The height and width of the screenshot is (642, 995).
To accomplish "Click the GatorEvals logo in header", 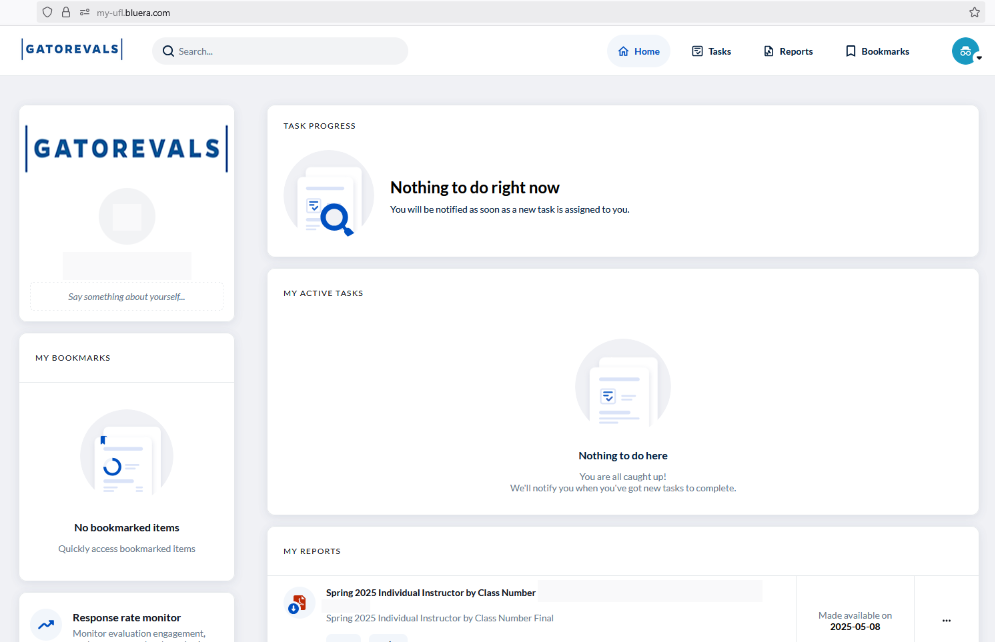I will pyautogui.click(x=72, y=49).
